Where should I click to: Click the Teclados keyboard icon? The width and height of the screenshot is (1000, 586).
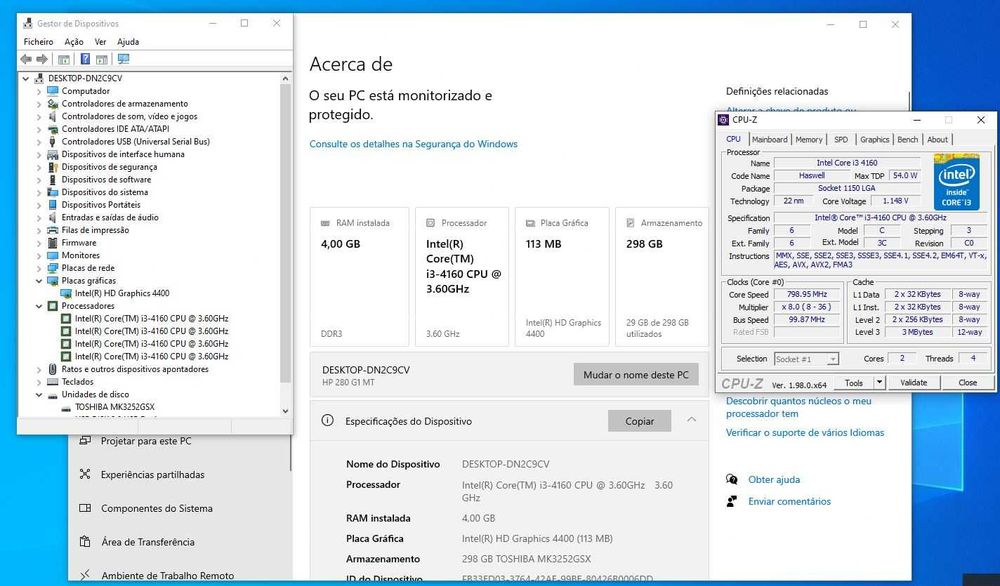pyautogui.click(x=53, y=381)
